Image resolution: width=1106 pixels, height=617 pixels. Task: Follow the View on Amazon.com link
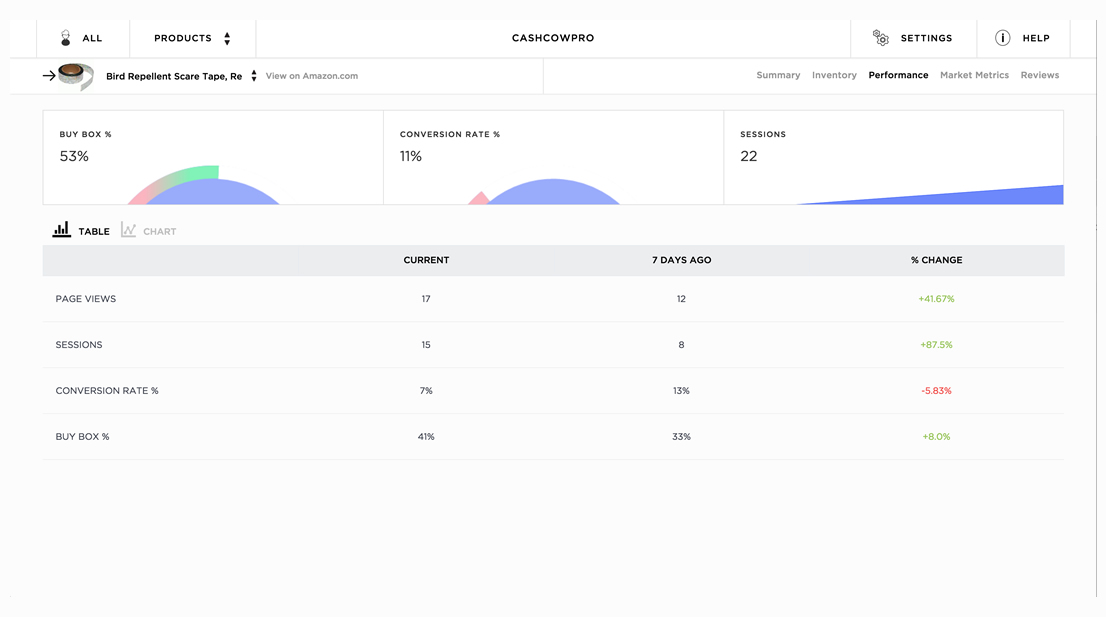(312, 76)
